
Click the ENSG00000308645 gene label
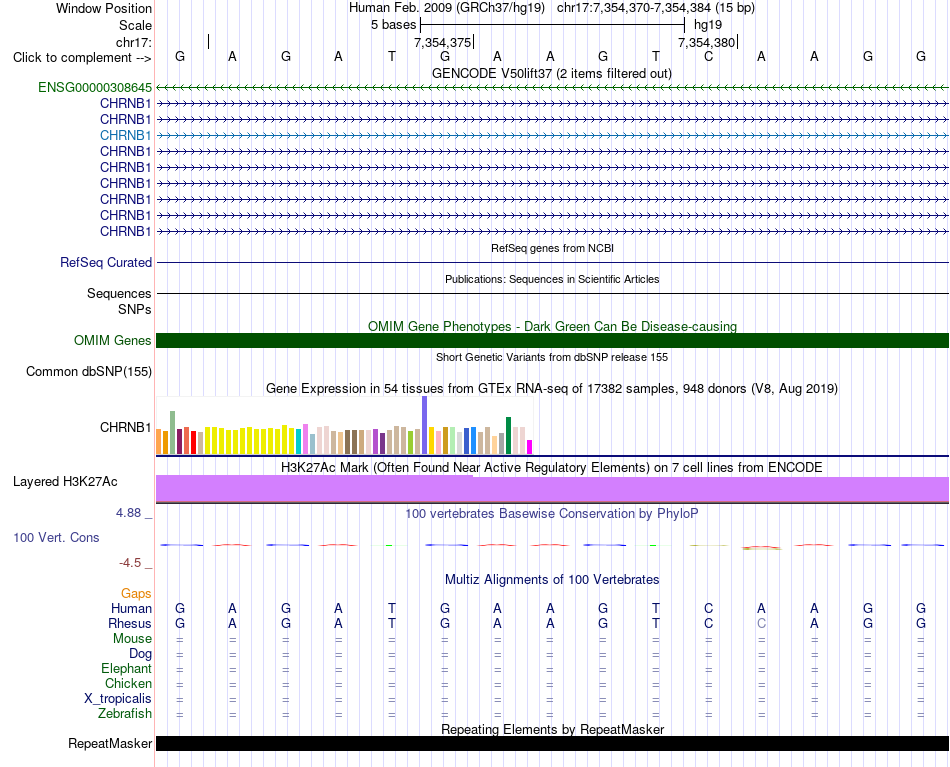tap(95, 87)
